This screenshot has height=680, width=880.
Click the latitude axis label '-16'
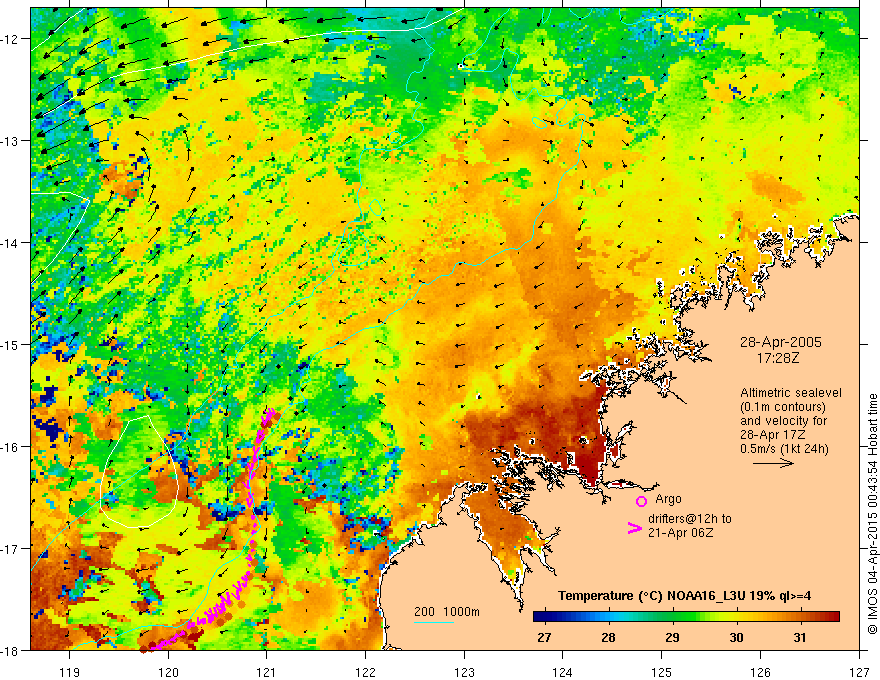[x=10, y=447]
